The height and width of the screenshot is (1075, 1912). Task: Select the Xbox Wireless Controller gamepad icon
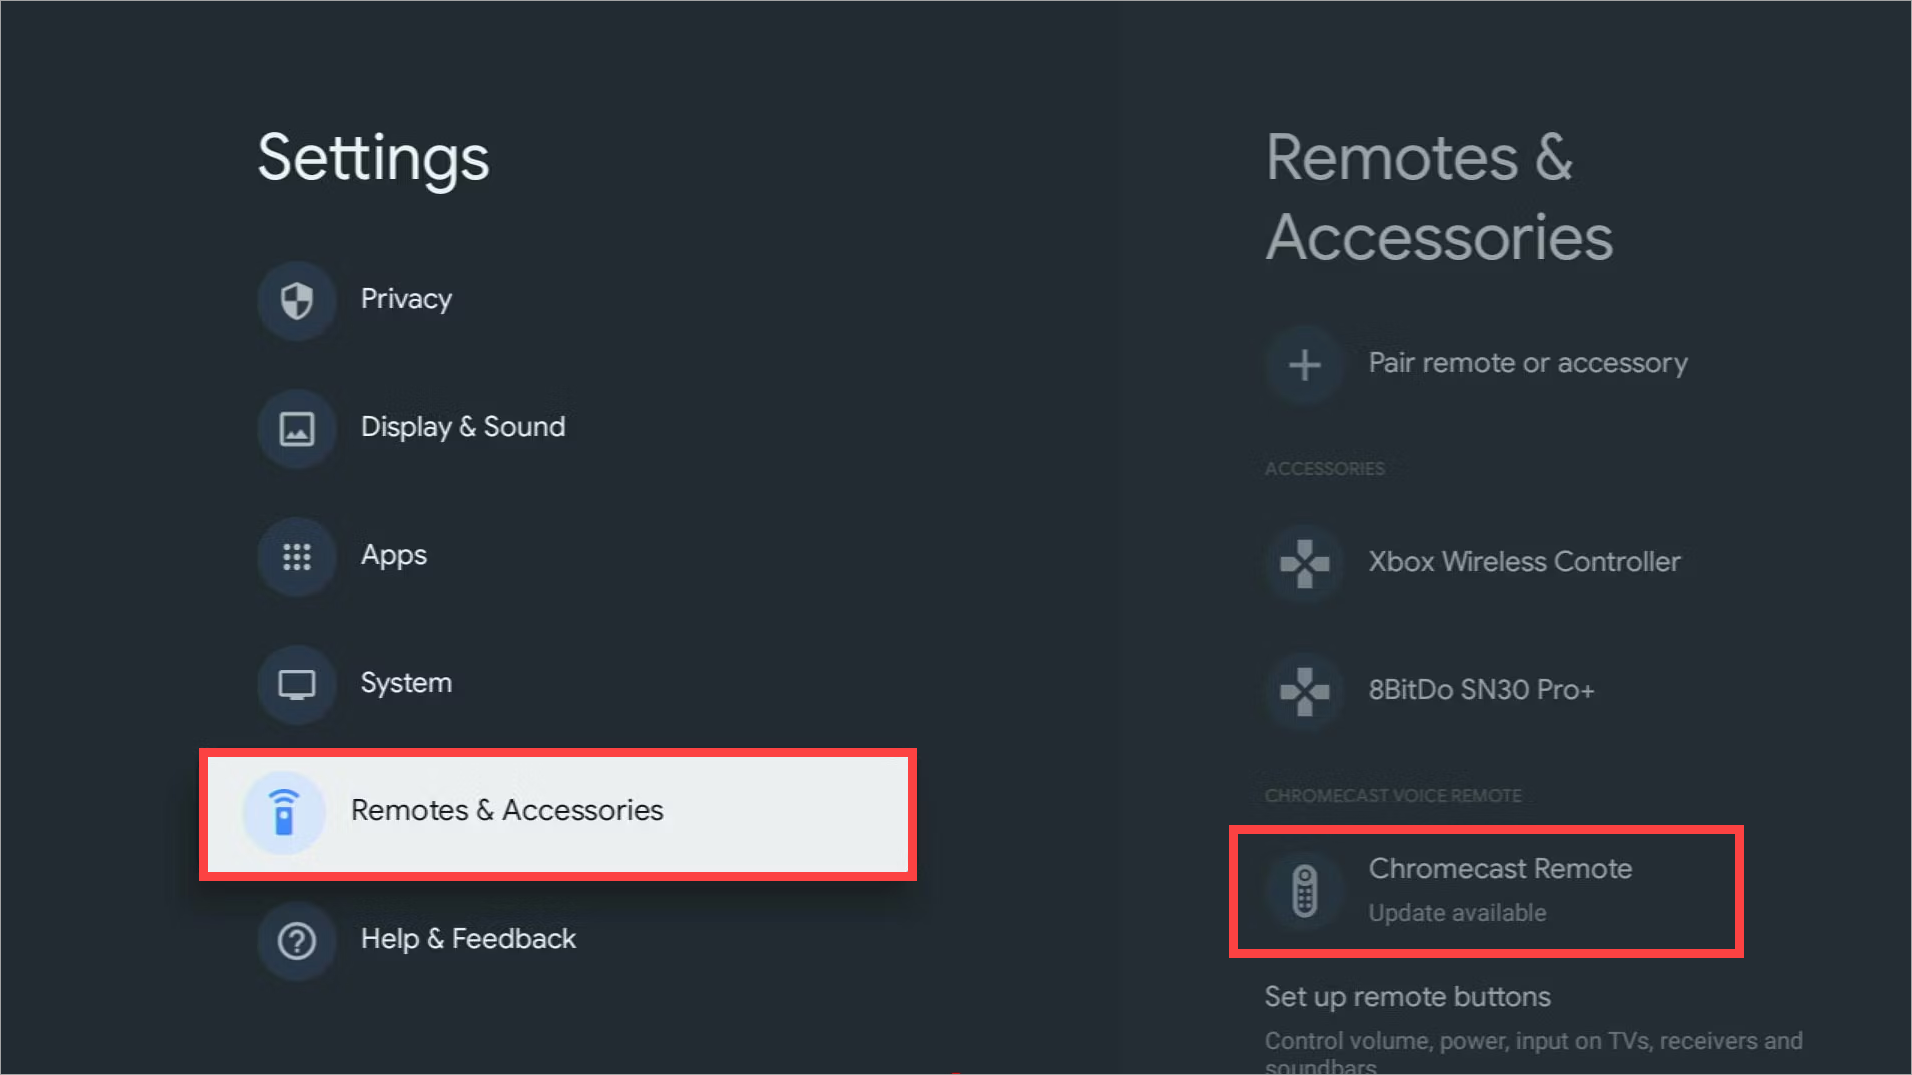1304,562
